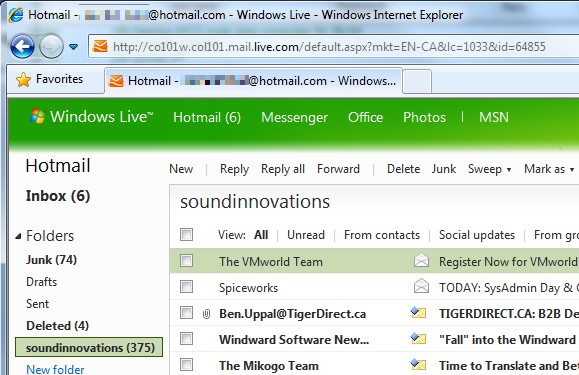Filter view to Social updates
This screenshot has height=375, width=579.
click(x=477, y=235)
